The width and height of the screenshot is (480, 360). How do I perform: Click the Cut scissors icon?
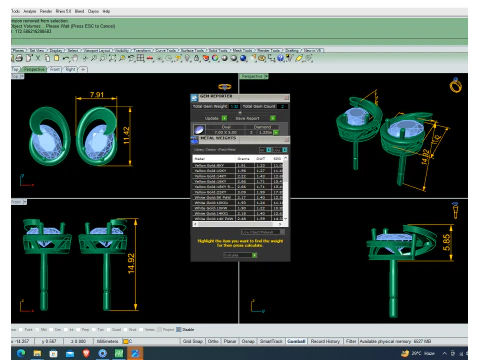click(x=38, y=58)
